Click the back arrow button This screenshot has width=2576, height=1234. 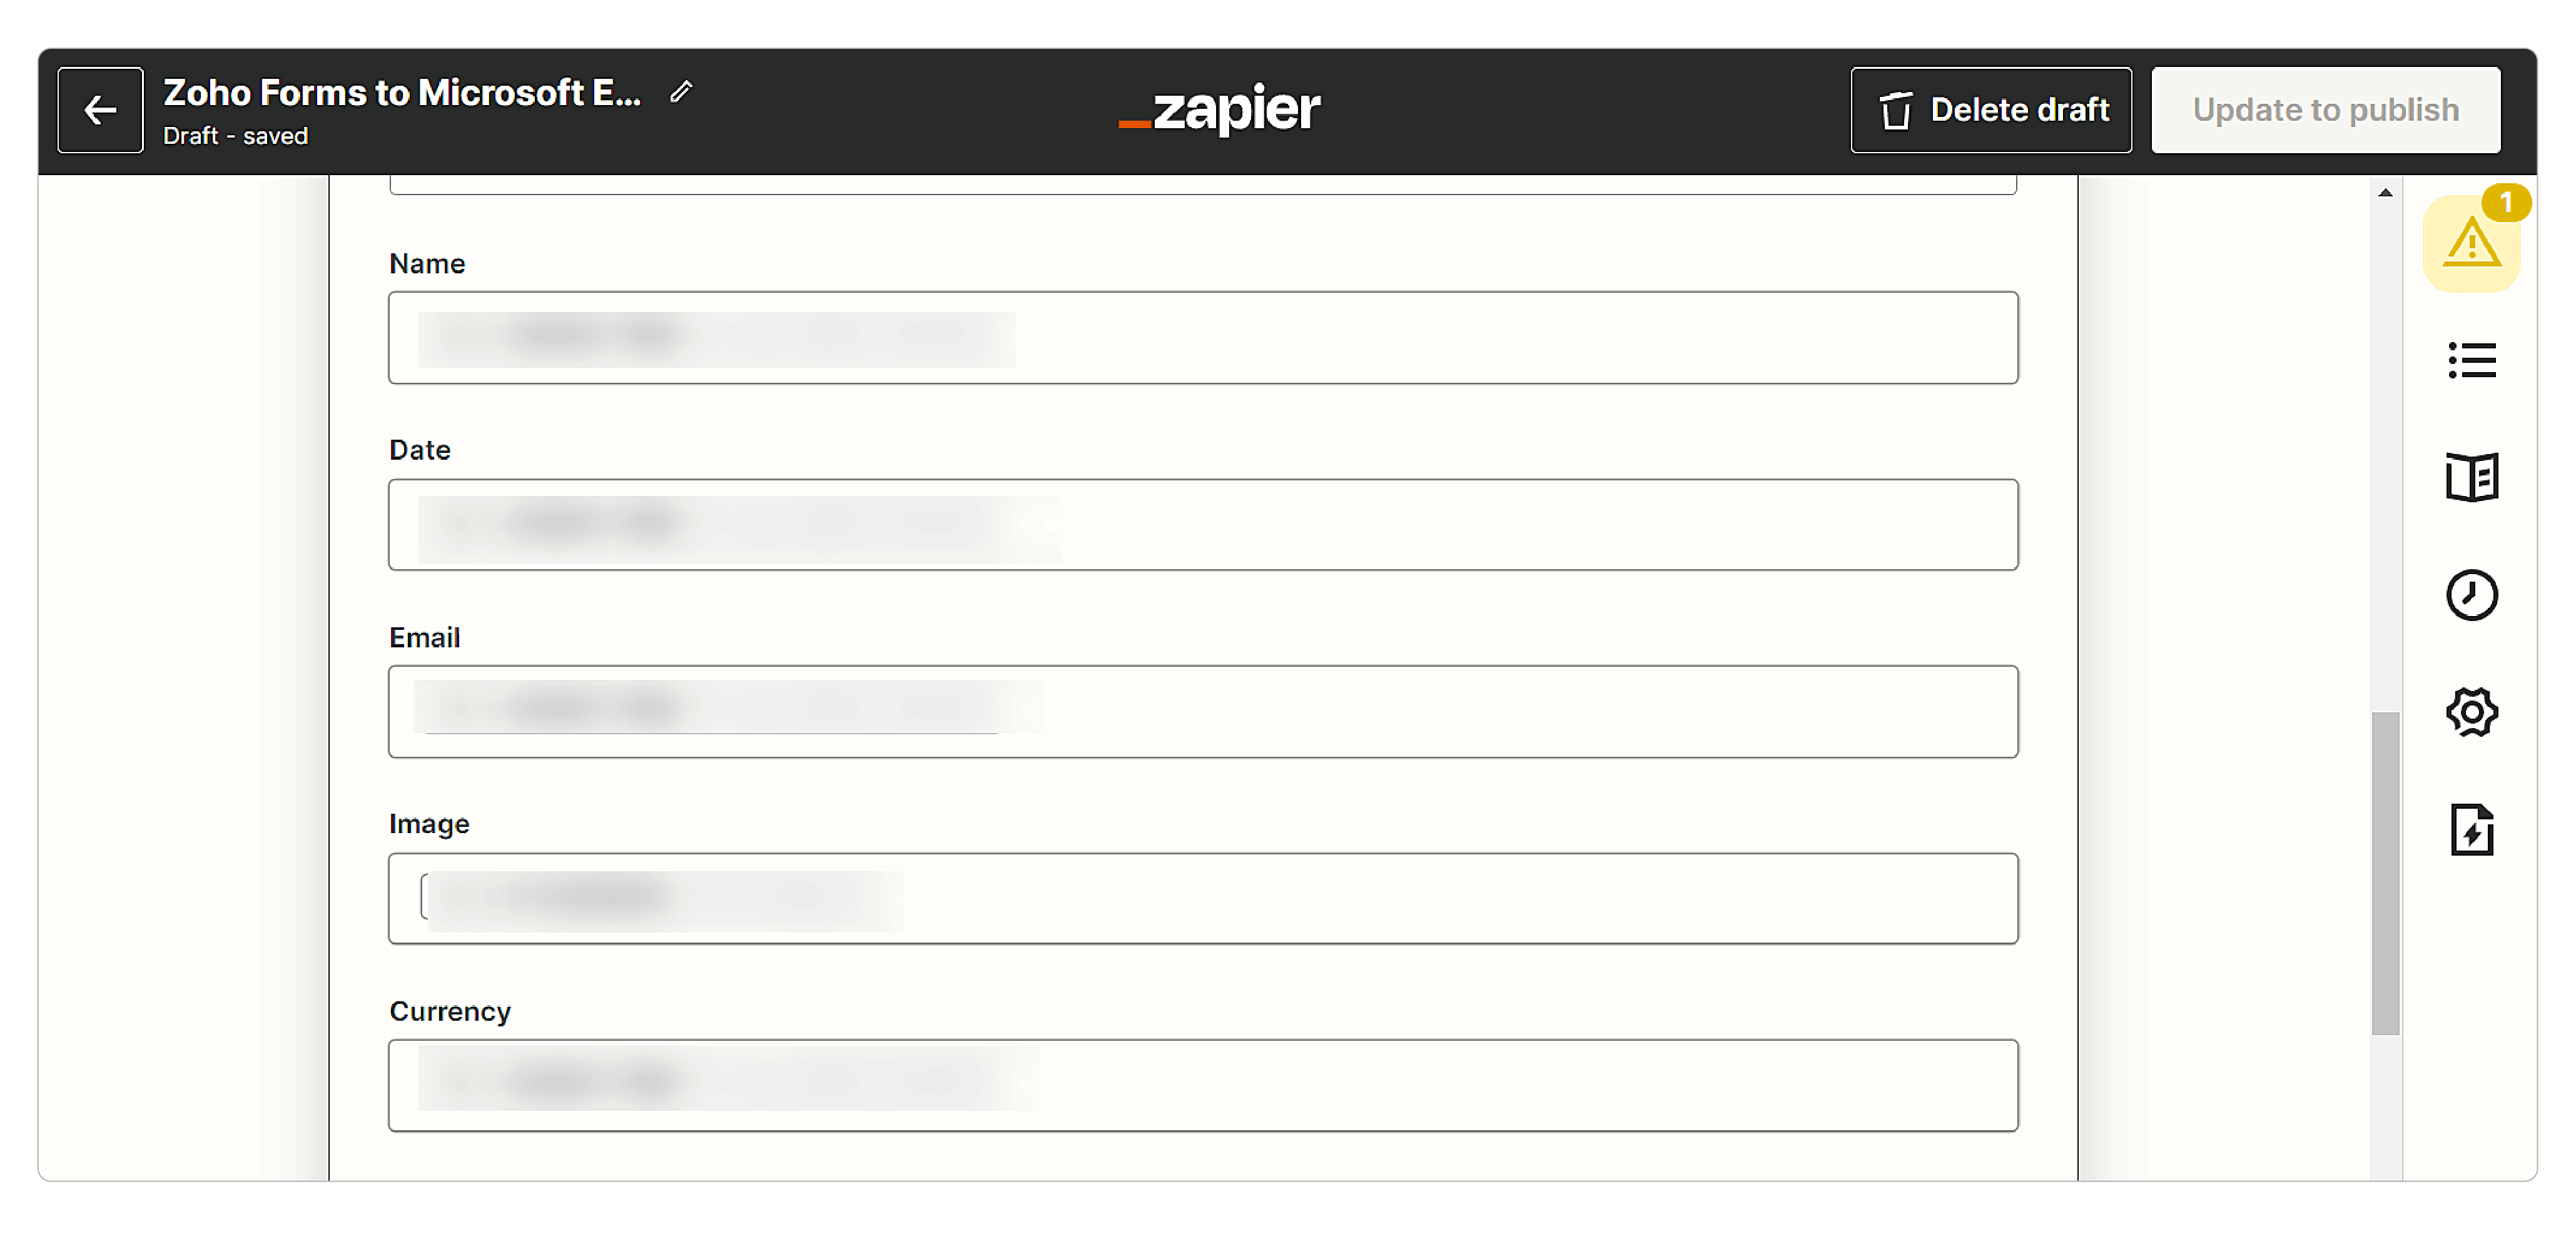[100, 110]
